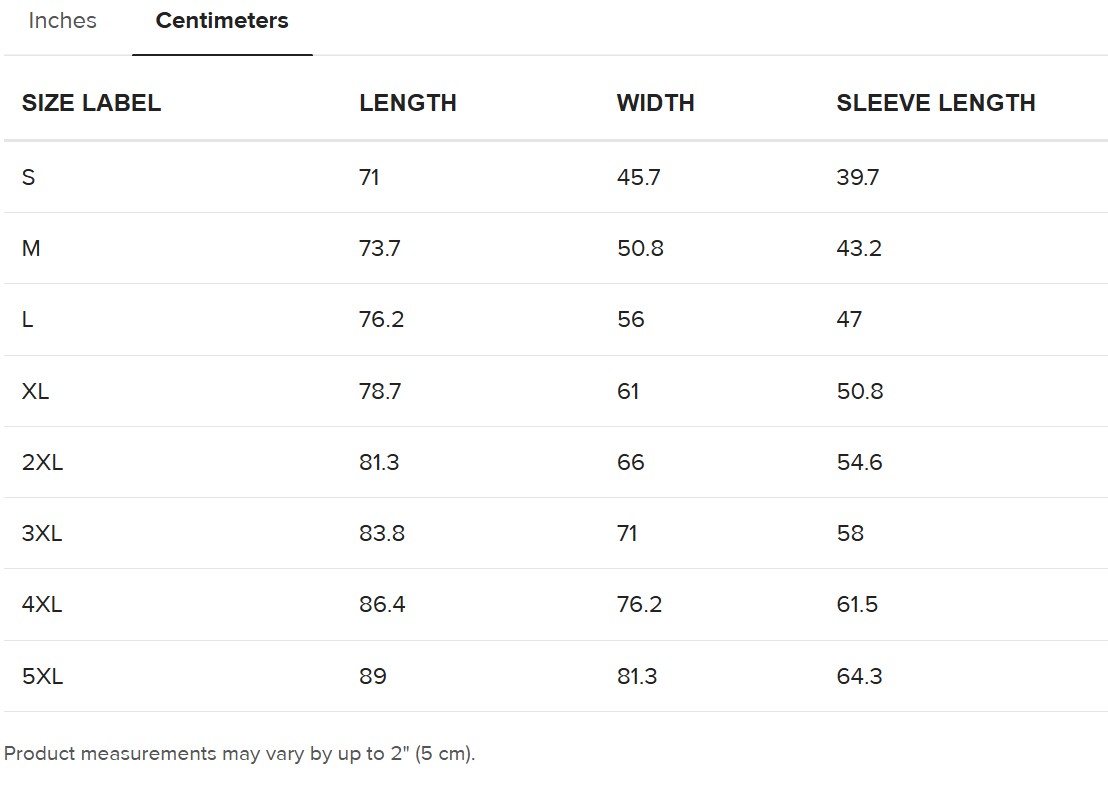This screenshot has width=1108, height=794.
Task: Click the SIZE LABEL column header
Action: pyautogui.click(x=91, y=103)
